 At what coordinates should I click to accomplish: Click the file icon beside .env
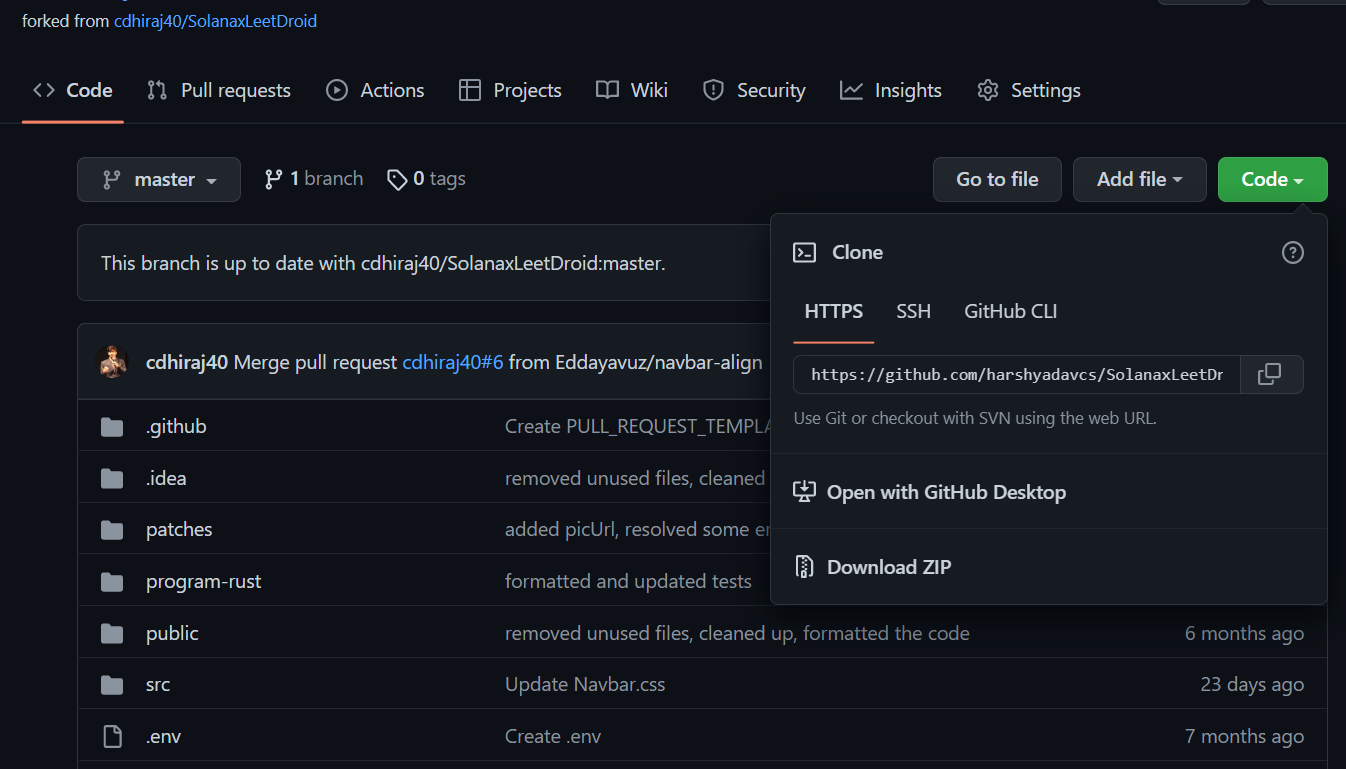pos(112,738)
